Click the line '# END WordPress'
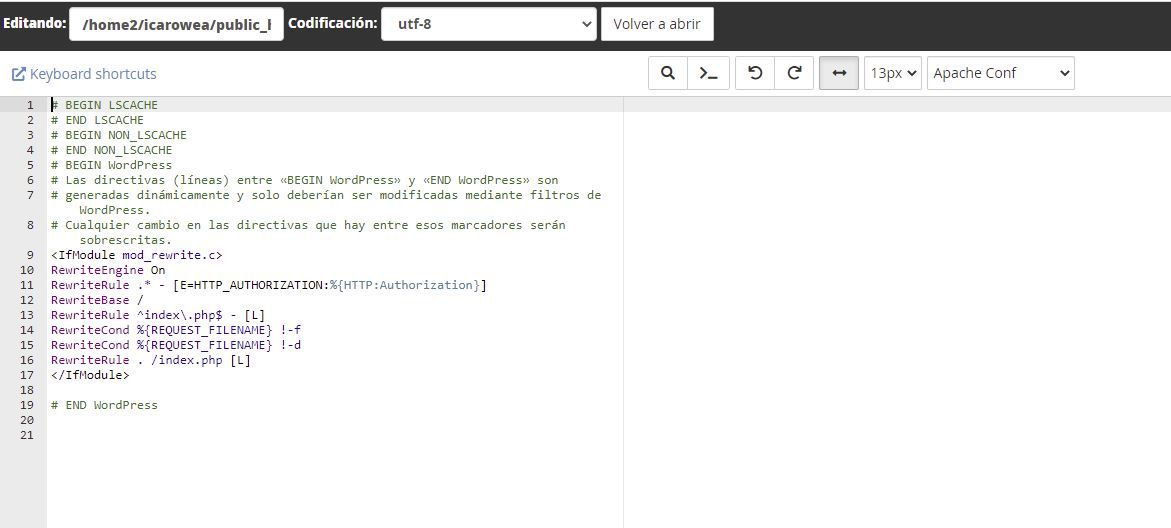This screenshot has width=1171, height=528. [x=105, y=405]
